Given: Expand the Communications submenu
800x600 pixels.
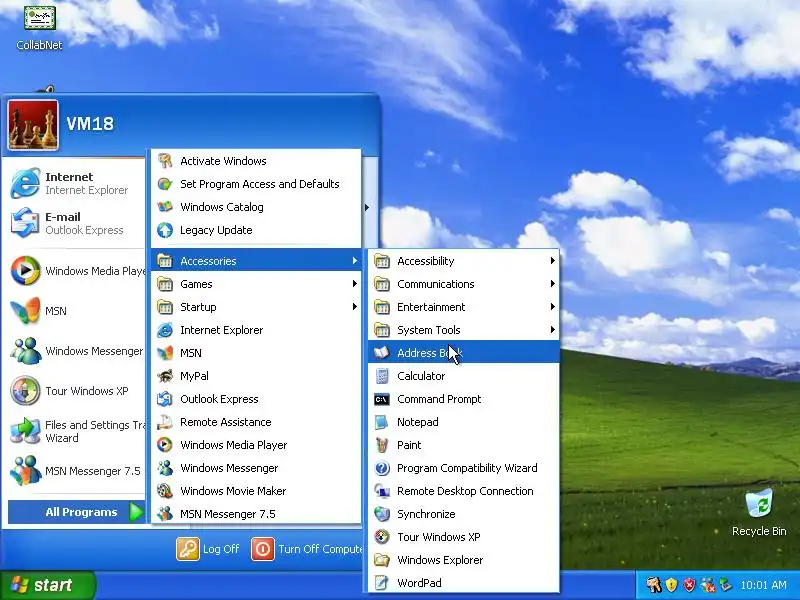Looking at the screenshot, I should (x=463, y=284).
